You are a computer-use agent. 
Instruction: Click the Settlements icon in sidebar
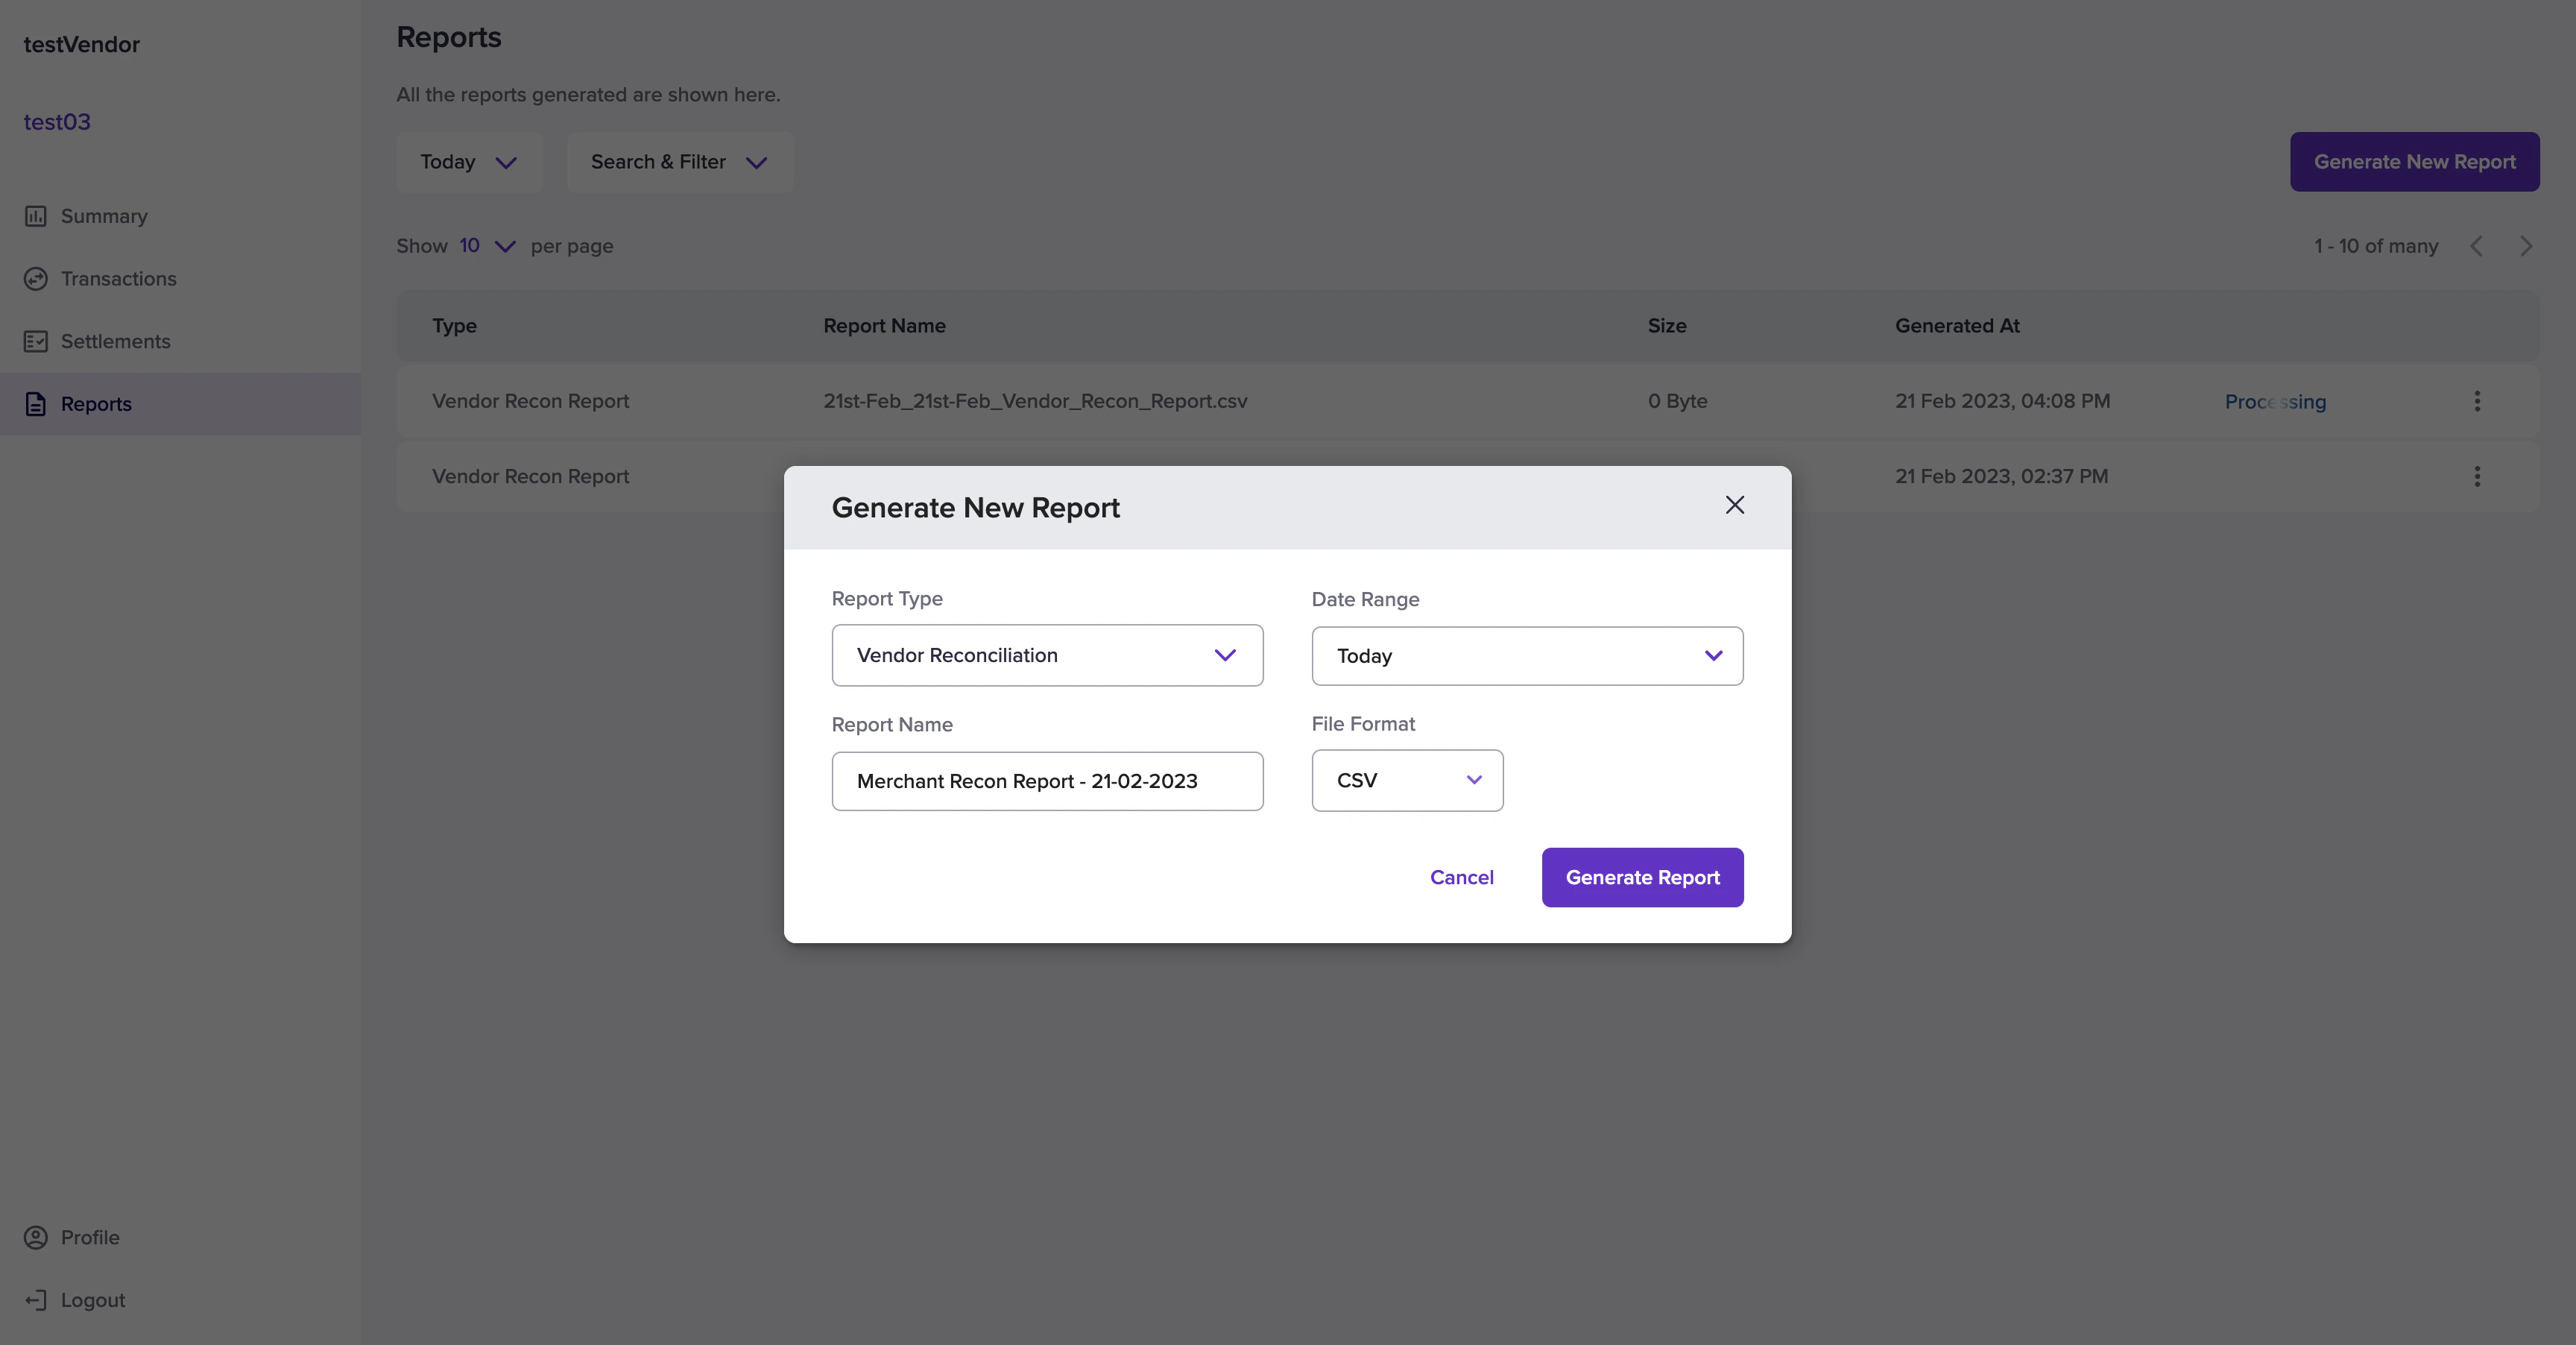pyautogui.click(x=36, y=342)
